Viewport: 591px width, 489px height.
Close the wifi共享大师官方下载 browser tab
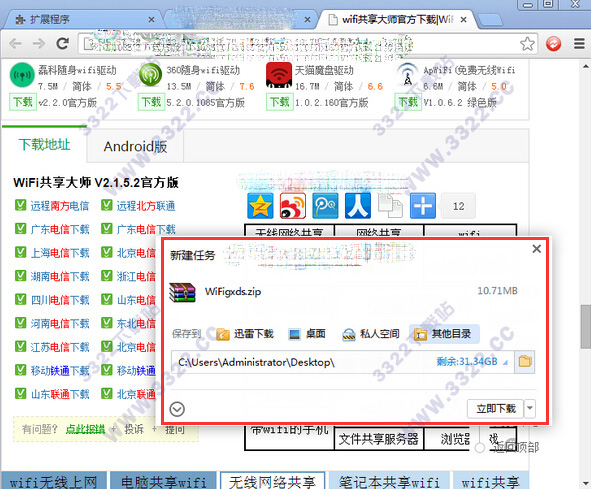(x=464, y=20)
